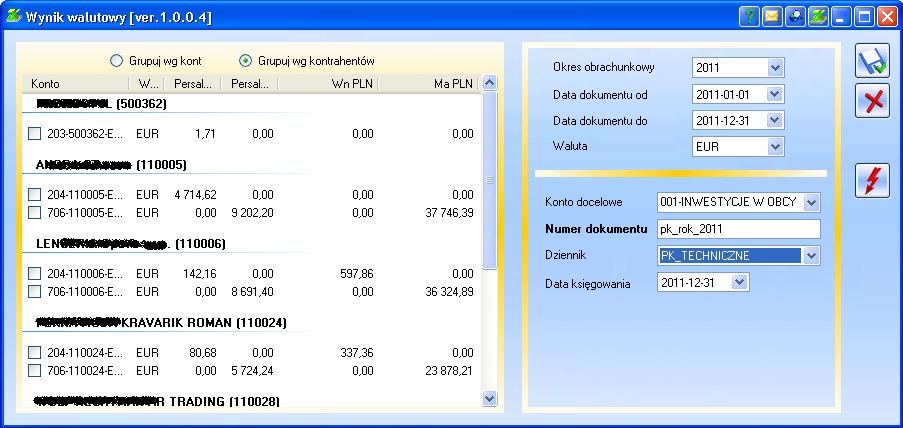This screenshot has height=428, width=903.
Task: Check the box for account 203-500362-E
Action: (35, 134)
